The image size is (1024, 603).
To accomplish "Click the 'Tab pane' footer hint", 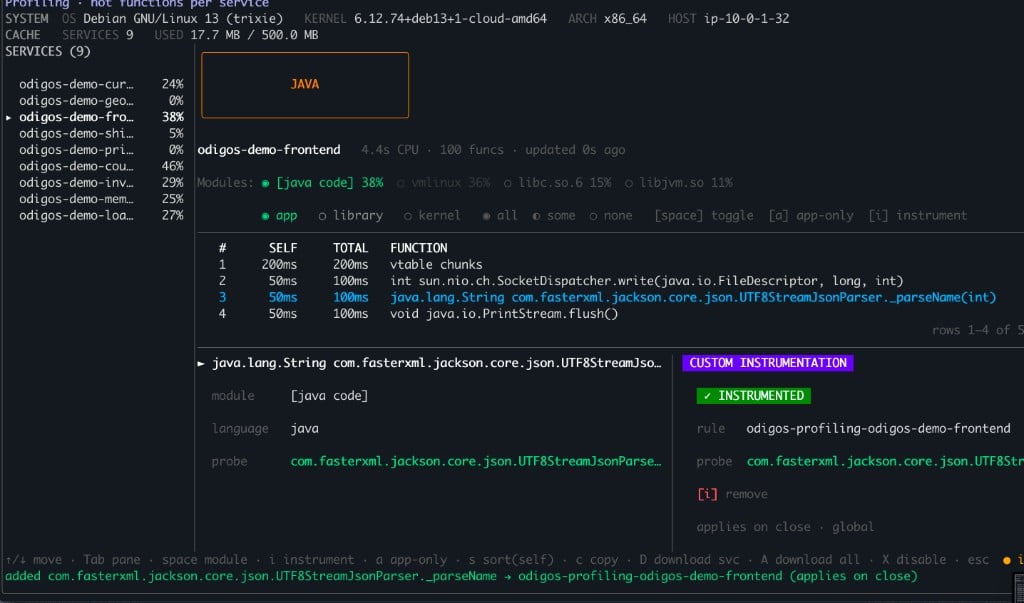I will [x=111, y=559].
